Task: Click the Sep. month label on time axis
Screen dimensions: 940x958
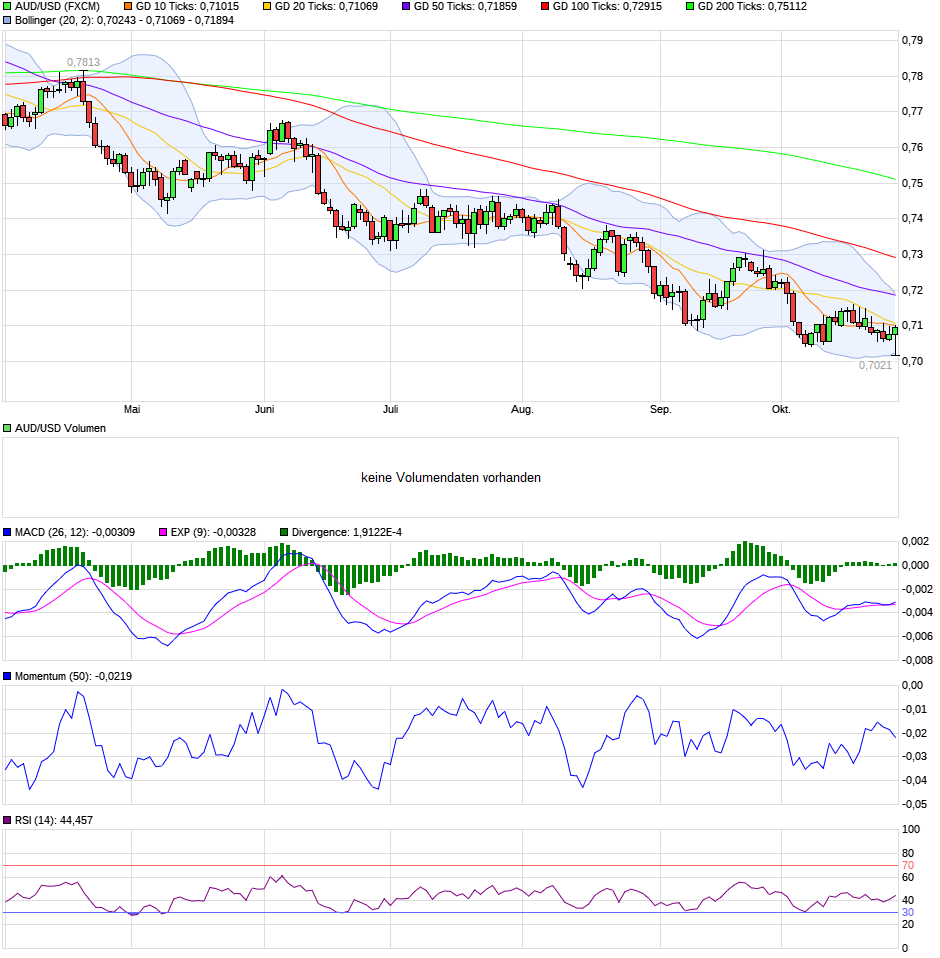Action: [x=660, y=409]
